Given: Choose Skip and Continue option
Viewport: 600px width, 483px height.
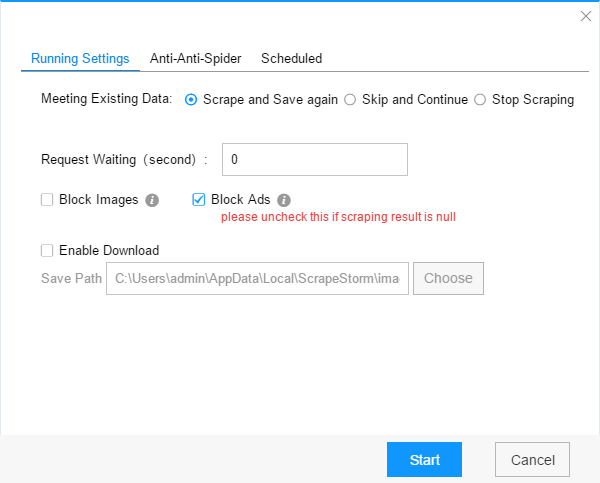Looking at the screenshot, I should pyautogui.click(x=350, y=100).
